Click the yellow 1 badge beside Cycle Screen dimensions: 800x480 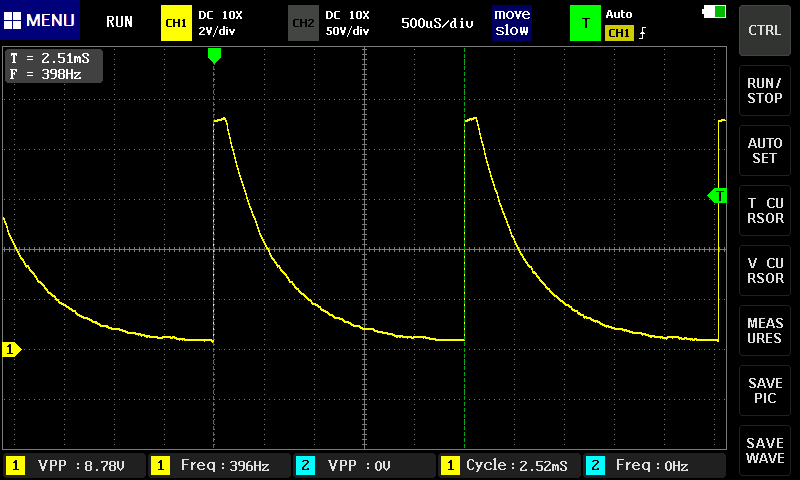(x=450, y=466)
